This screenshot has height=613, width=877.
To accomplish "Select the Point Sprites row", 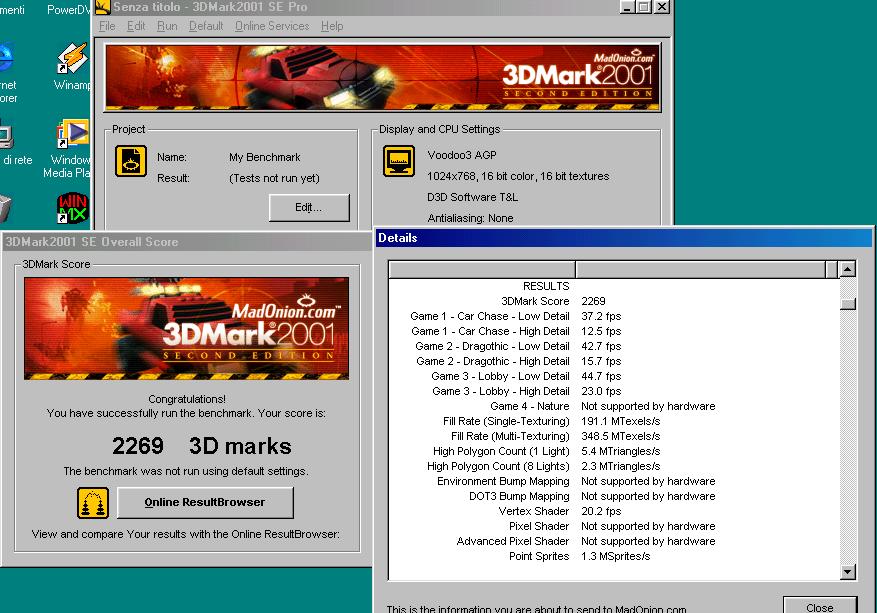I will (614, 557).
